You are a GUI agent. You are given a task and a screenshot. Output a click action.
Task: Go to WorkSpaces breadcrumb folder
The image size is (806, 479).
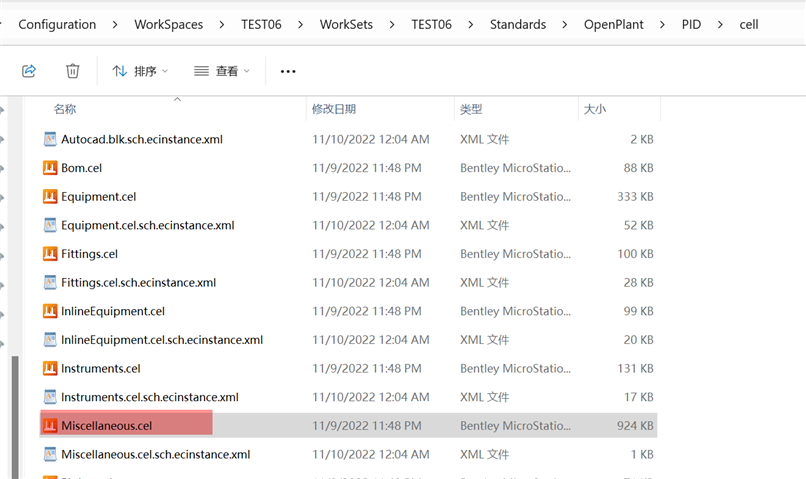click(x=169, y=24)
